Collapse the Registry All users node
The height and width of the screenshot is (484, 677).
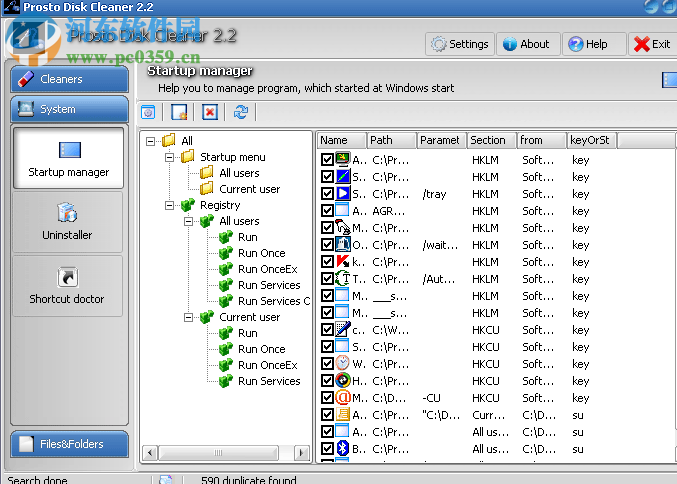188,221
